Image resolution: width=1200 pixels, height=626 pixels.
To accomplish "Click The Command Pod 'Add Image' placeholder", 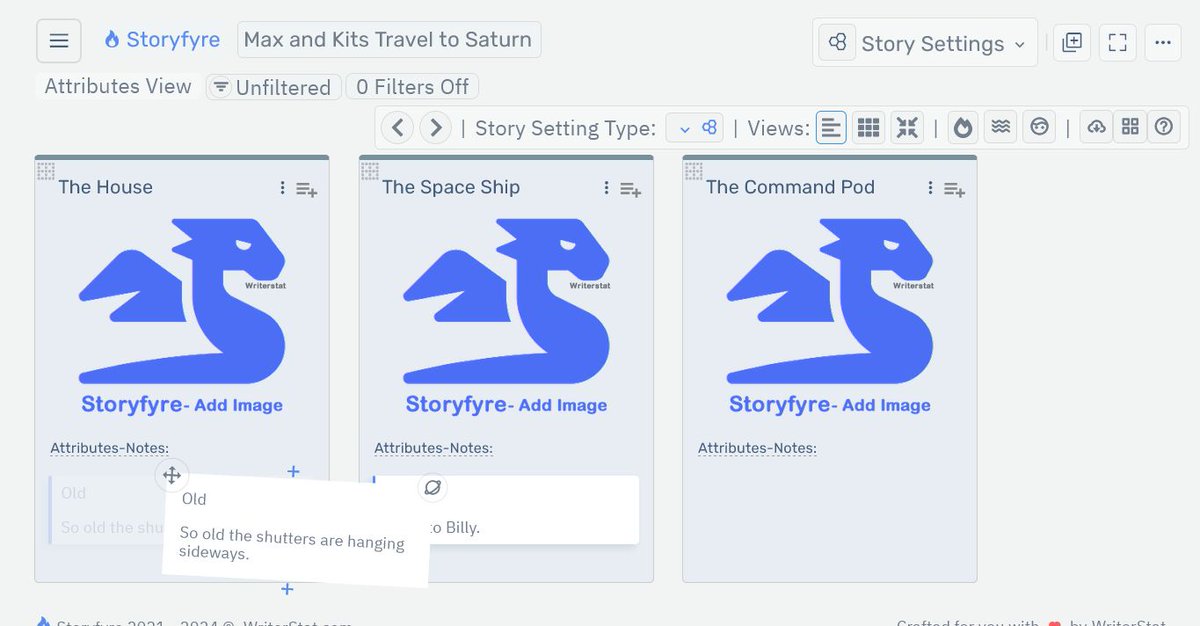I will click(x=830, y=317).
